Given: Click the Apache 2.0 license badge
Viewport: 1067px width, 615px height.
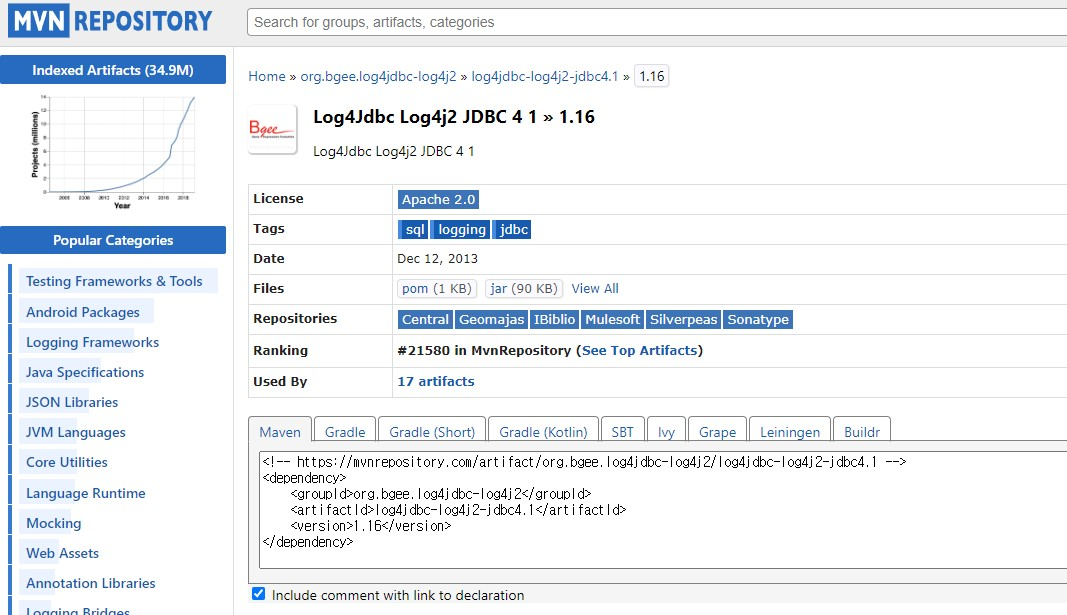Looking at the screenshot, I should (x=438, y=199).
